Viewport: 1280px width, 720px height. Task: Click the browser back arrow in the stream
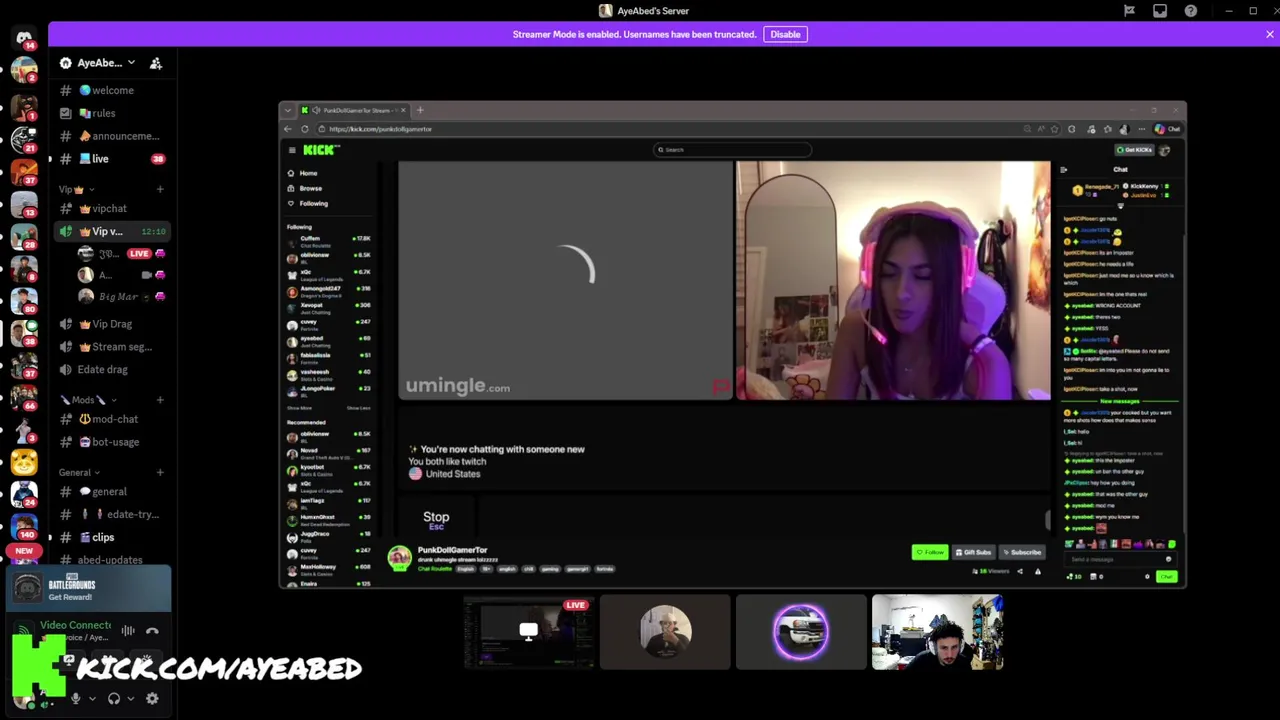[x=288, y=129]
